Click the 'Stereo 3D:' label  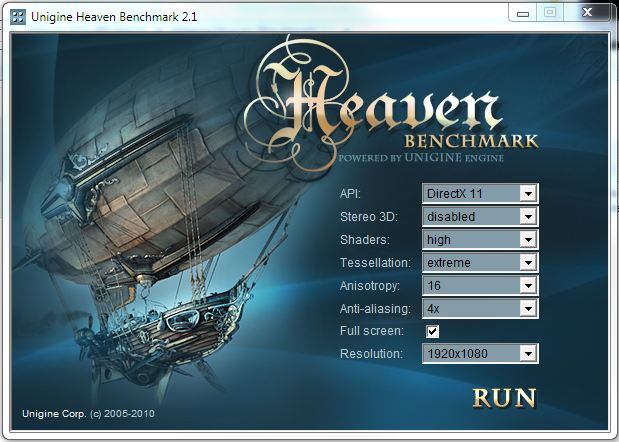369,216
